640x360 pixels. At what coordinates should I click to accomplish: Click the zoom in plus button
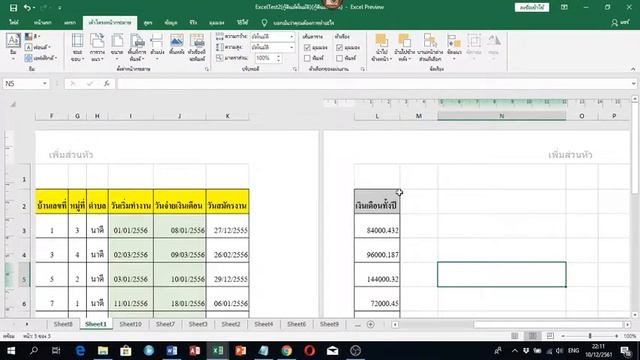616,336
